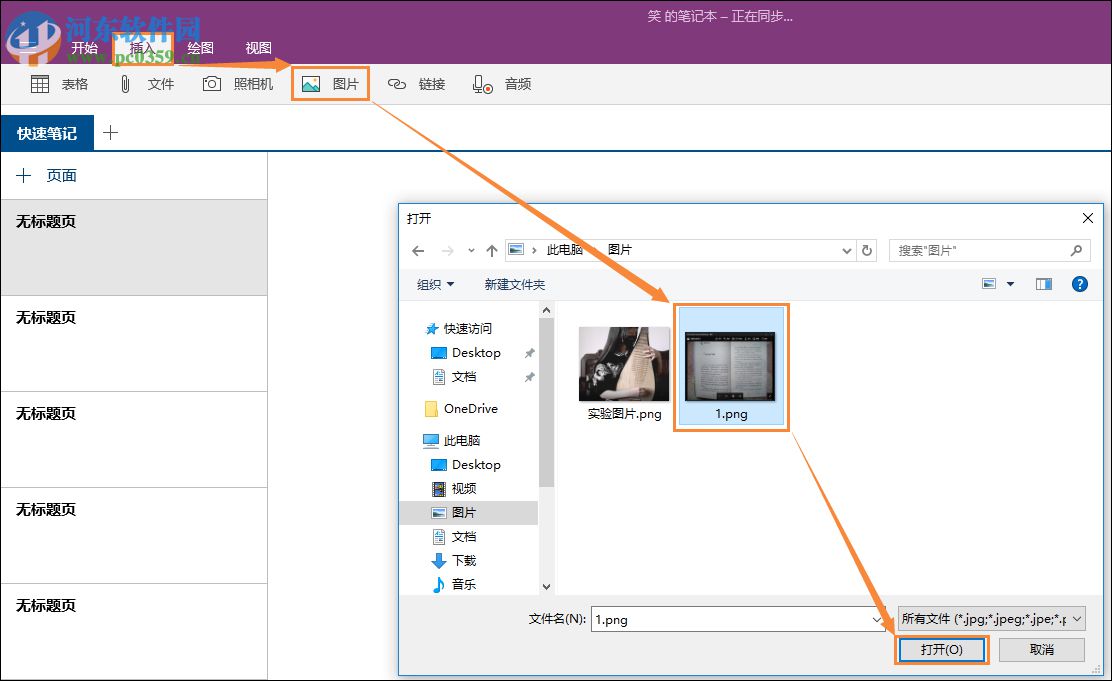
Task: Click inside the 文件名 input field
Action: (x=740, y=618)
